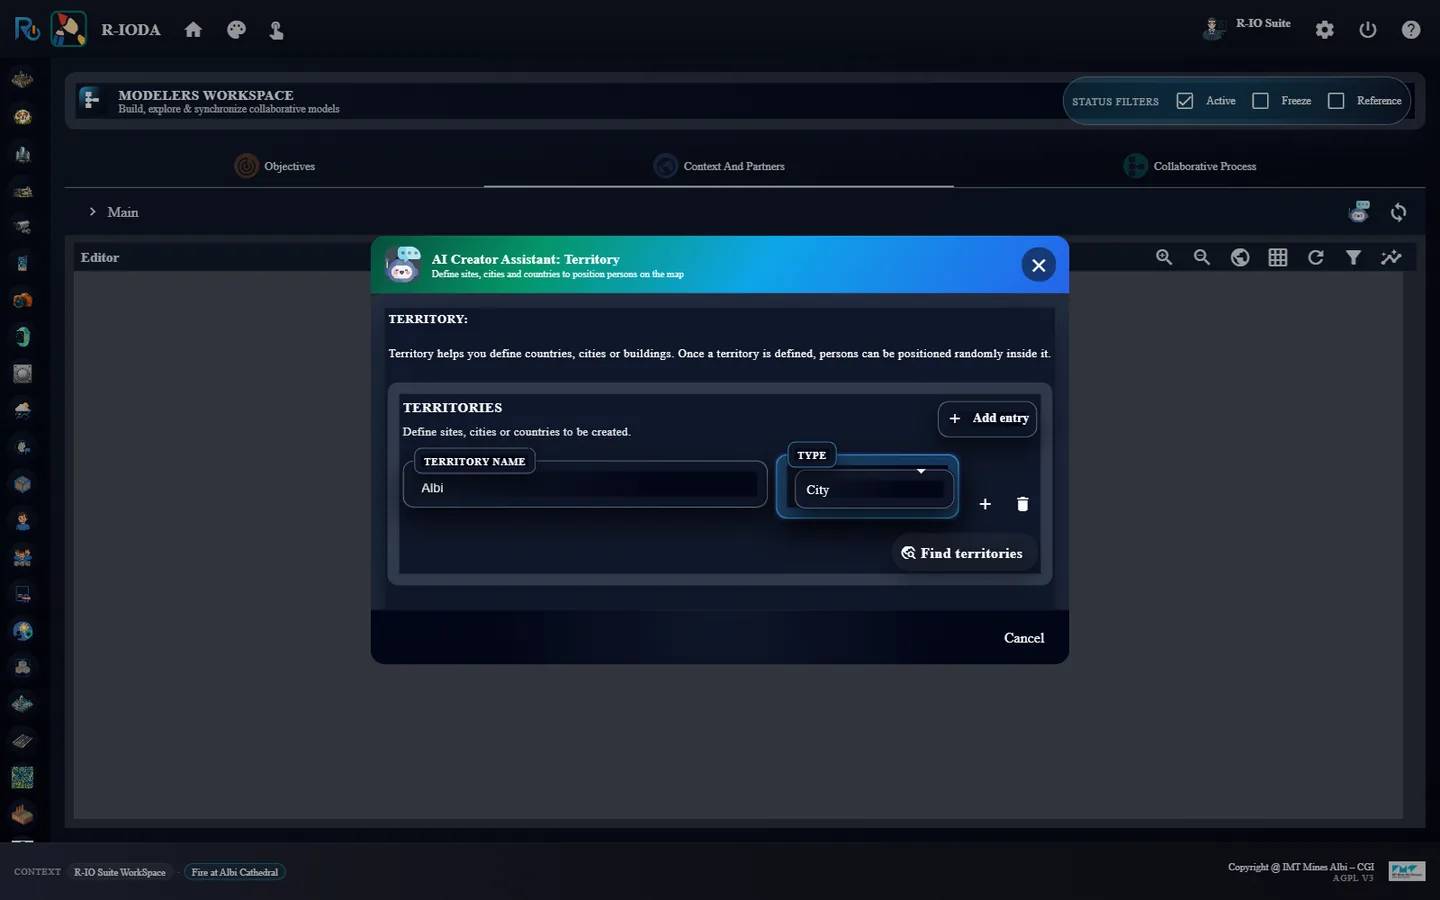The image size is (1440, 900).
Task: Click the R-IO Suite WorkSpace context chip
Action: click(x=120, y=872)
